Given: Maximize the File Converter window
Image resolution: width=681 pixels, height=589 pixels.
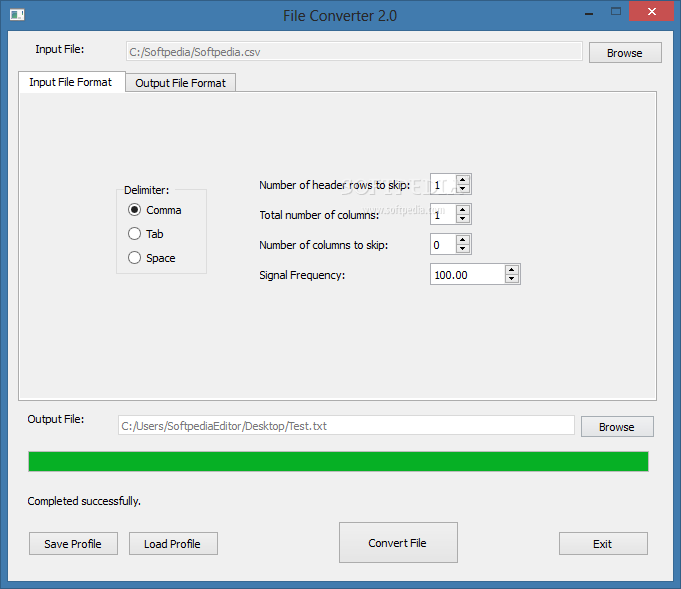Looking at the screenshot, I should pos(616,12).
